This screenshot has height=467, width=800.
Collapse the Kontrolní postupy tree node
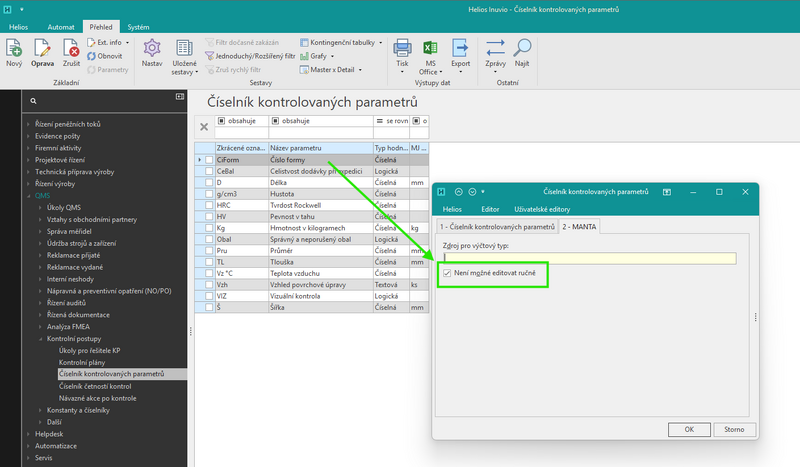(x=40, y=339)
